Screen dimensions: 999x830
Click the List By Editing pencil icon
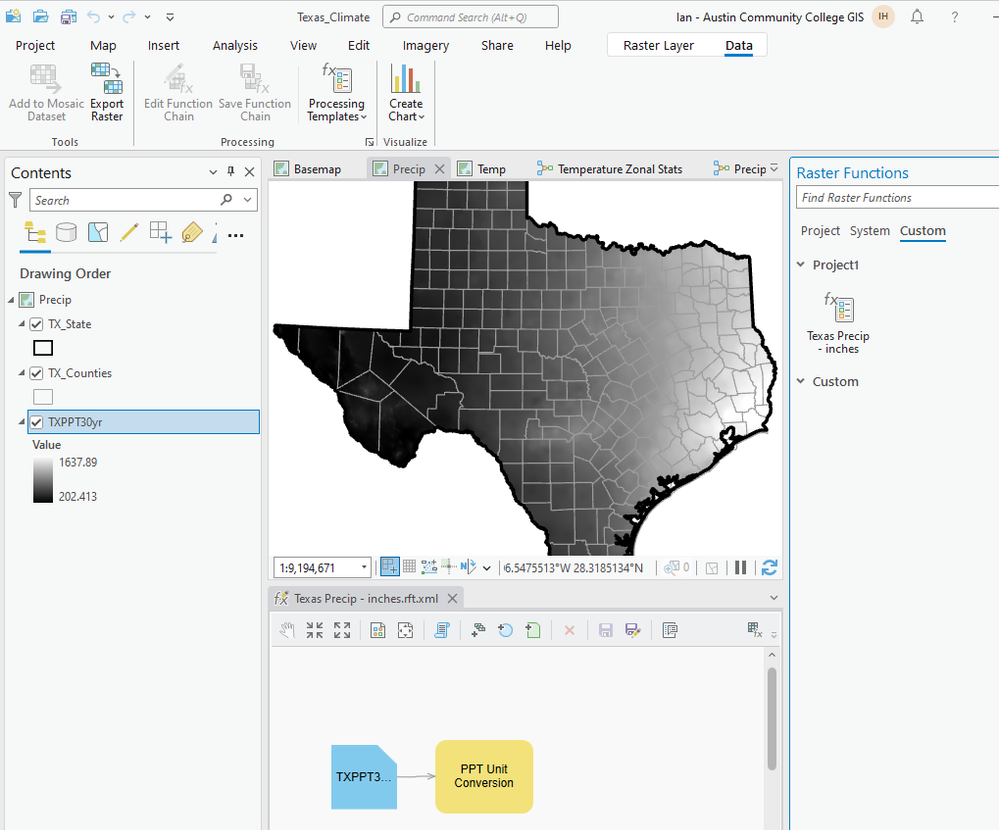129,233
